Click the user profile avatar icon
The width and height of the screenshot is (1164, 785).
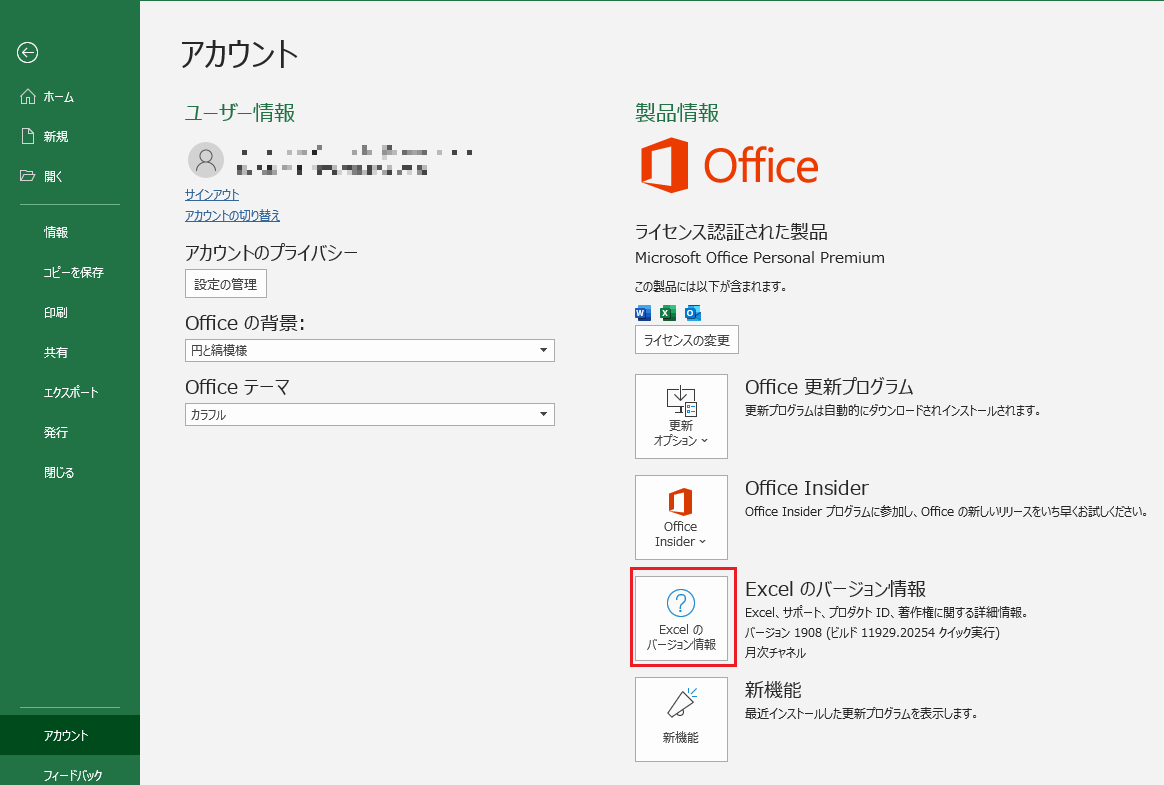click(206, 160)
